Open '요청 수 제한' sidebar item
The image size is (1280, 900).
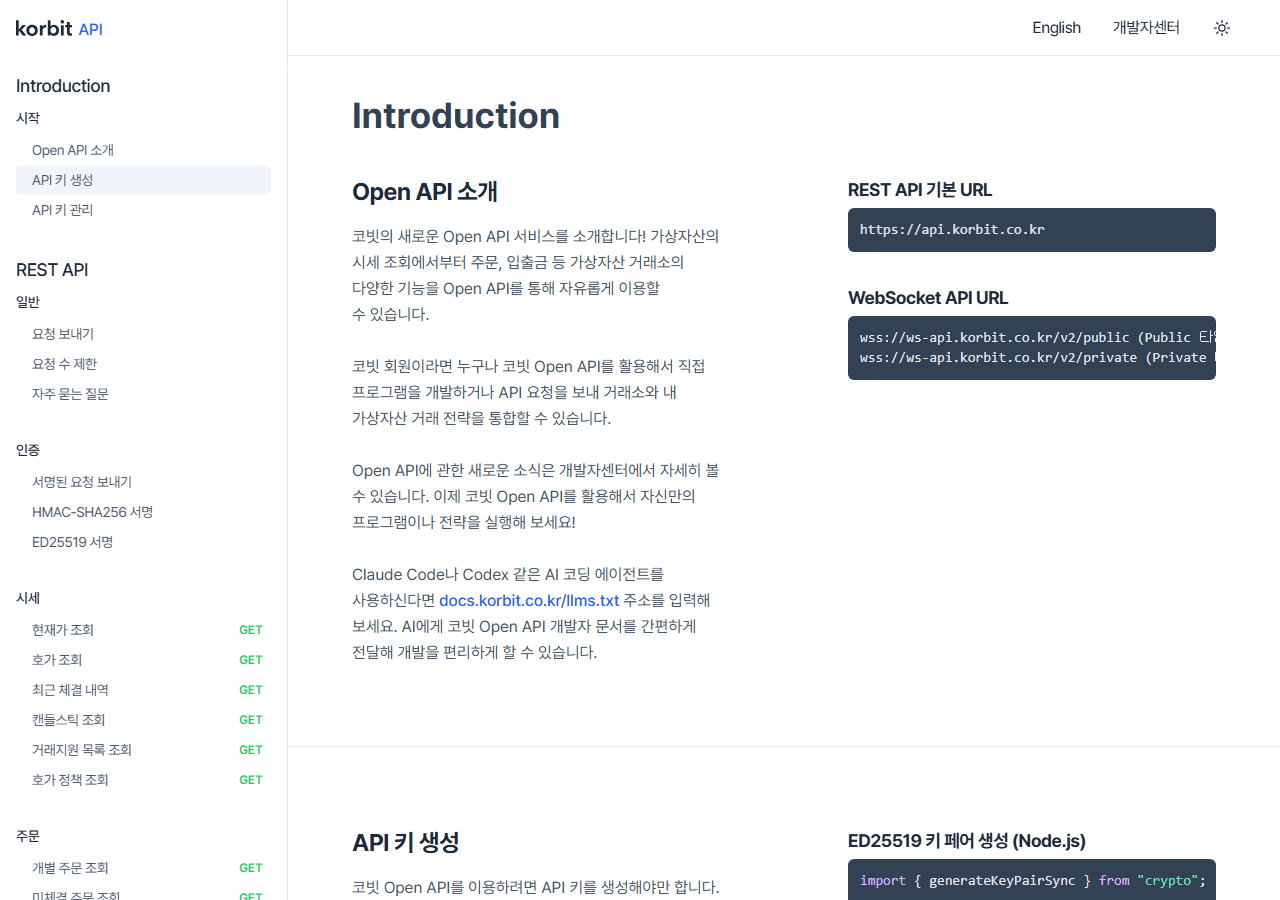143,364
